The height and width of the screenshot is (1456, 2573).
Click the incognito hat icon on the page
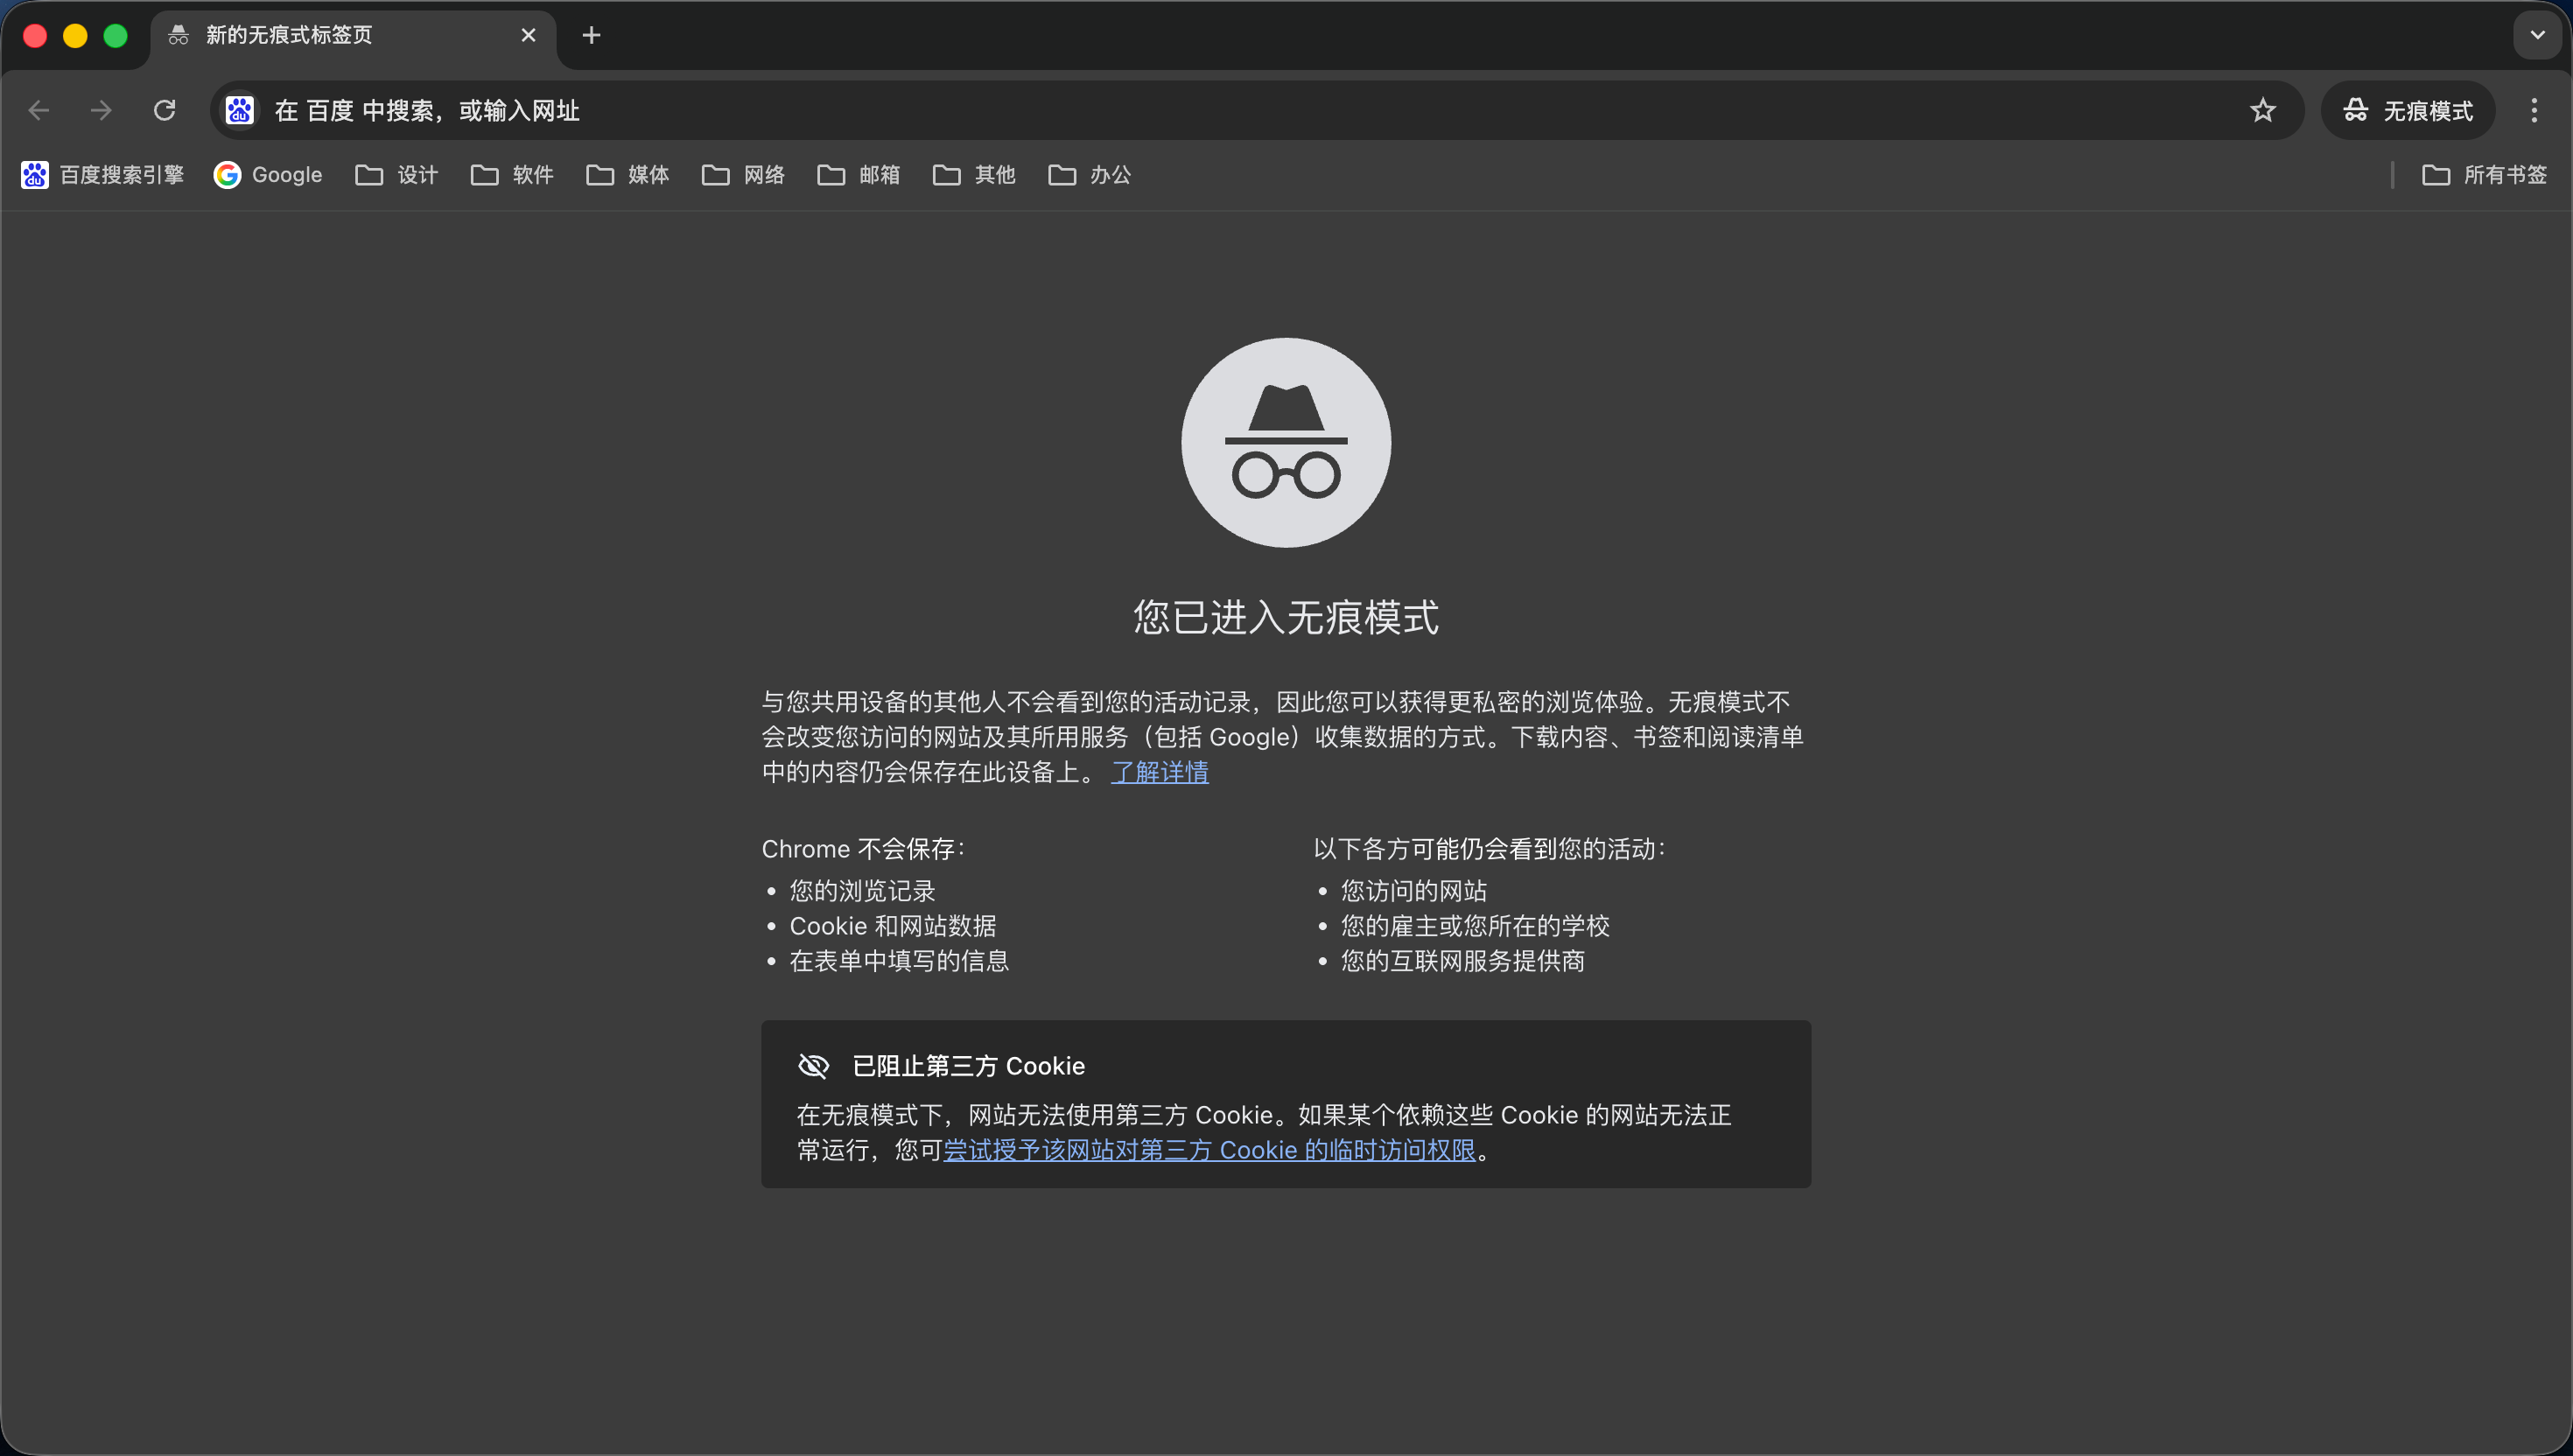[x=1285, y=443]
